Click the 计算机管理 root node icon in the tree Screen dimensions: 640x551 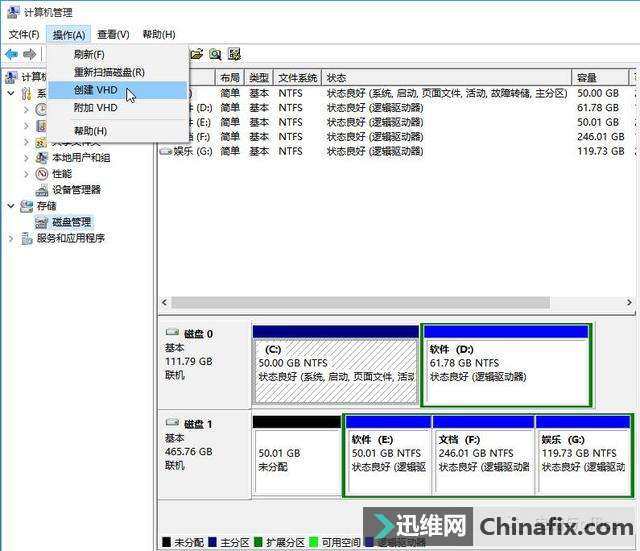click(12, 77)
